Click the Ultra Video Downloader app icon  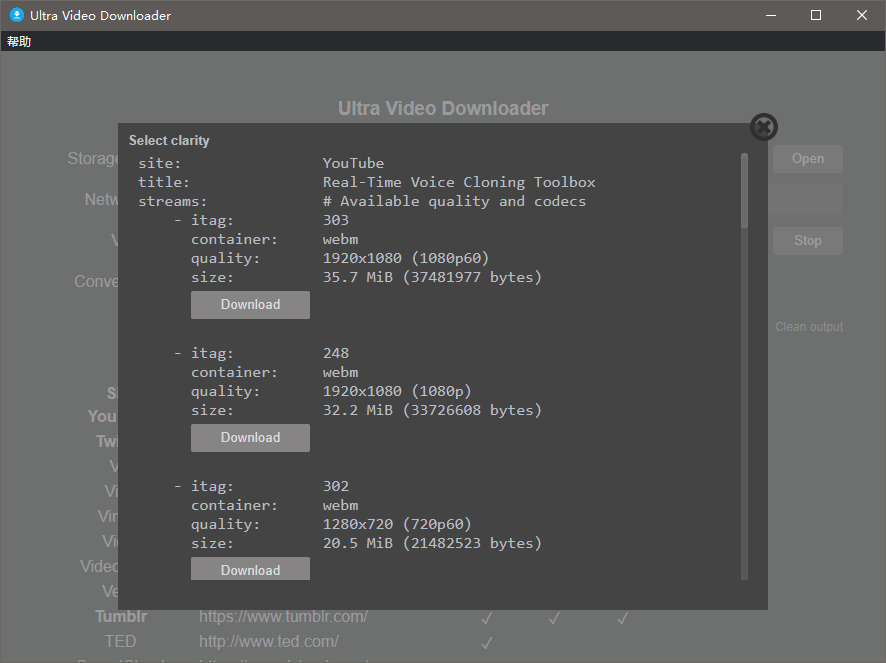point(17,15)
